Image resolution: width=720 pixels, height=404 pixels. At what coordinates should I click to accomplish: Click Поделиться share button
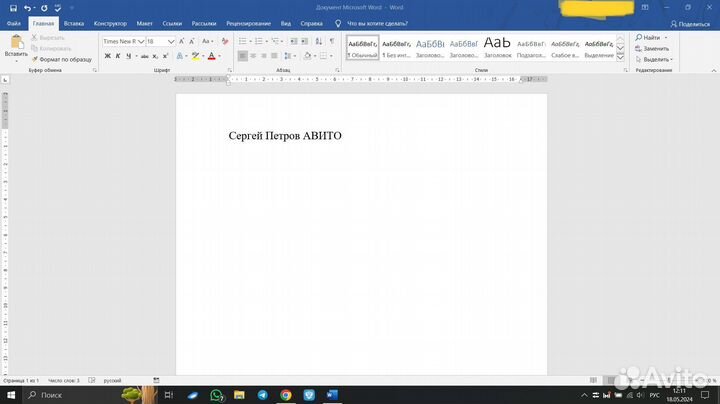click(x=690, y=24)
